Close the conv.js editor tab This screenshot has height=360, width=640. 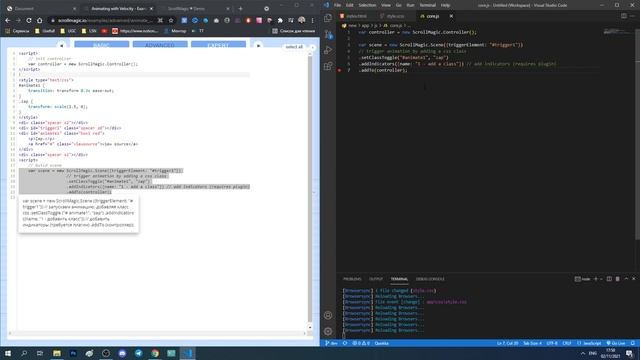click(x=451, y=16)
